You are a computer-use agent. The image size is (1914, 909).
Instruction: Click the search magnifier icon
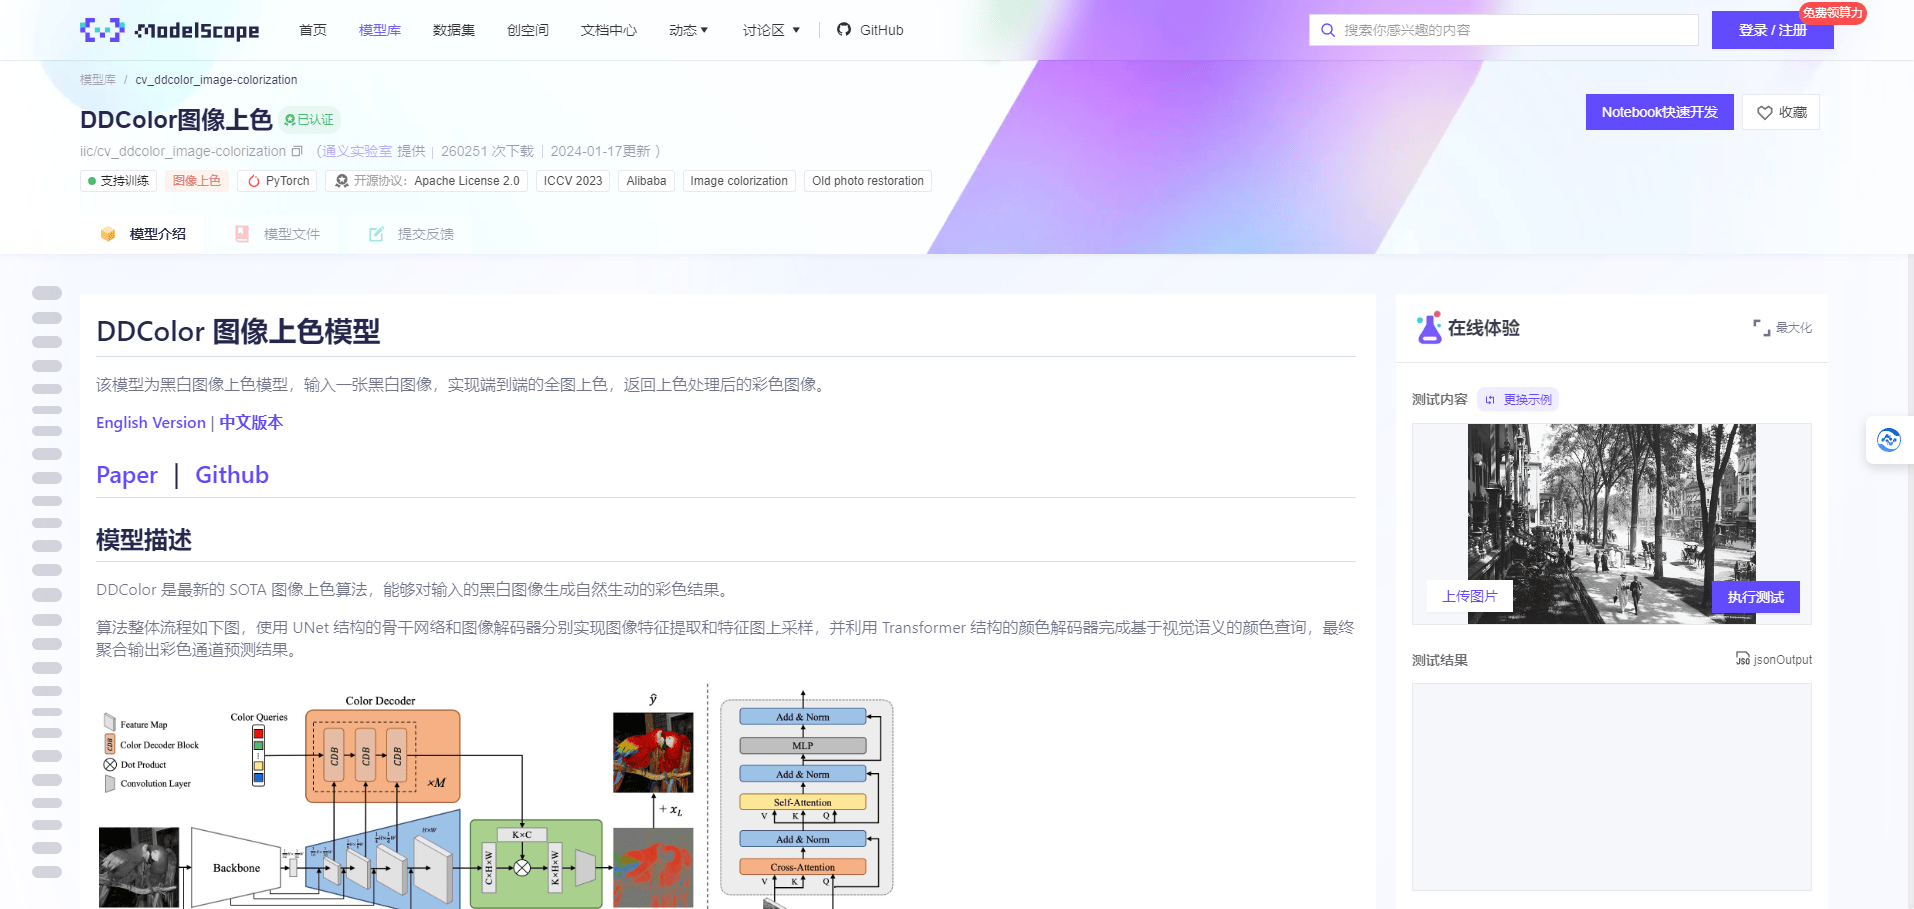1327,30
